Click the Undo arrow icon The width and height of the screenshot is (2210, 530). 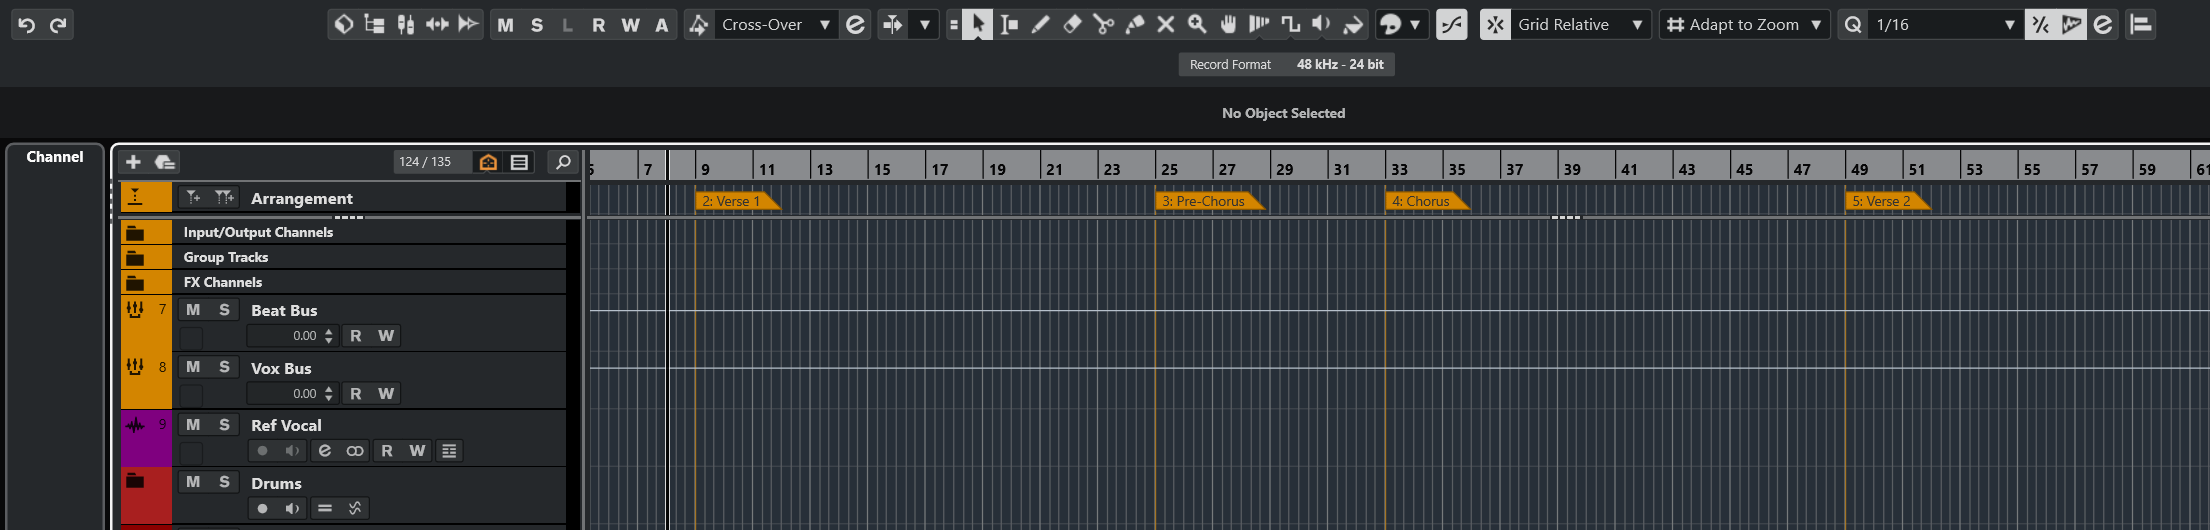[x=27, y=25]
